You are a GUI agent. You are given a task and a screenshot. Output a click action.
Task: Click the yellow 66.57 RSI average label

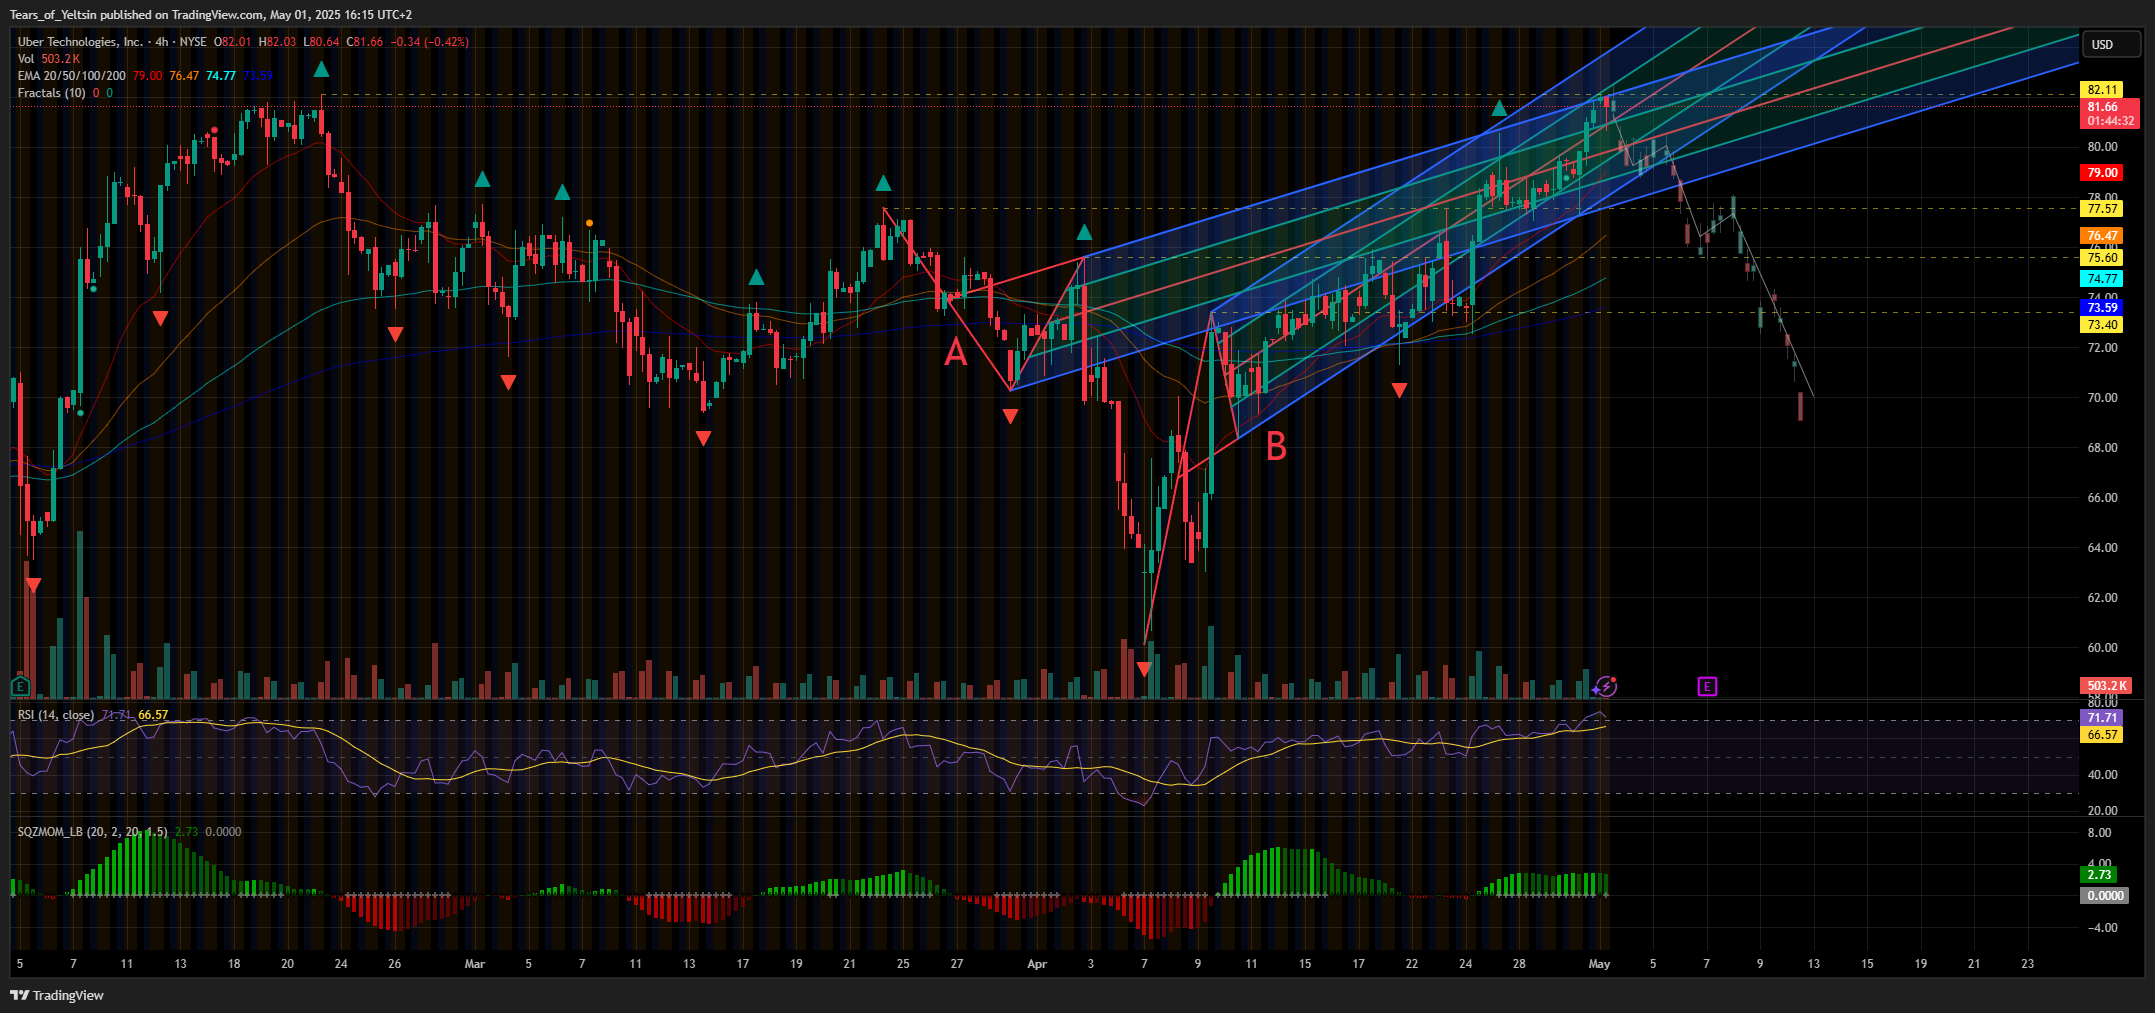pyautogui.click(x=2102, y=735)
